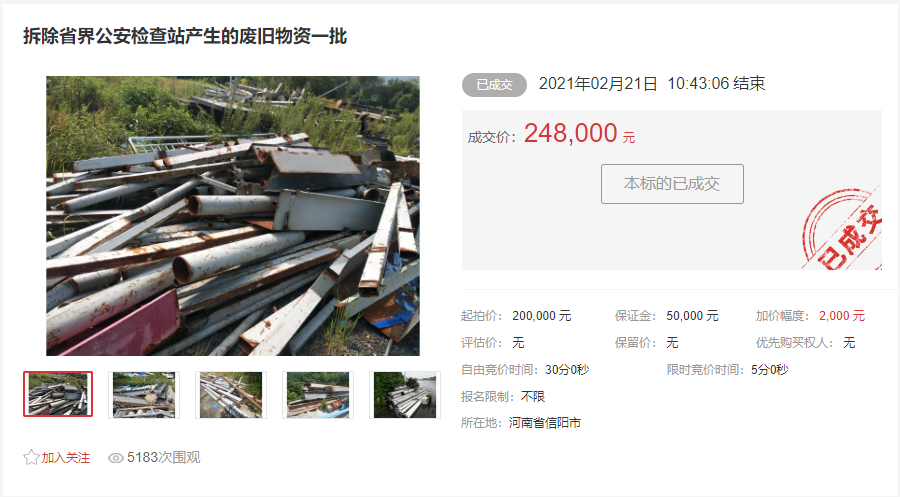
Task: Click the 河南省信阳市 location text
Action: point(545,423)
